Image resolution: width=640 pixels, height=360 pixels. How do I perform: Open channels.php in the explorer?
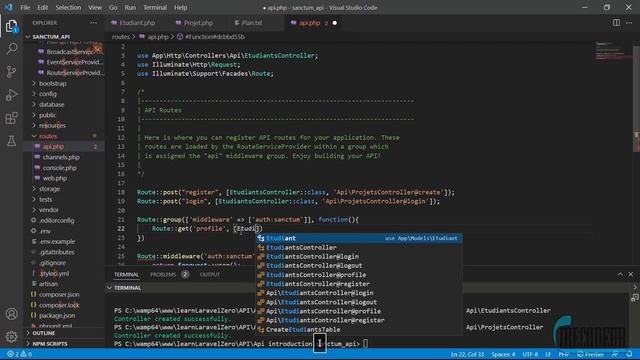click(64, 157)
